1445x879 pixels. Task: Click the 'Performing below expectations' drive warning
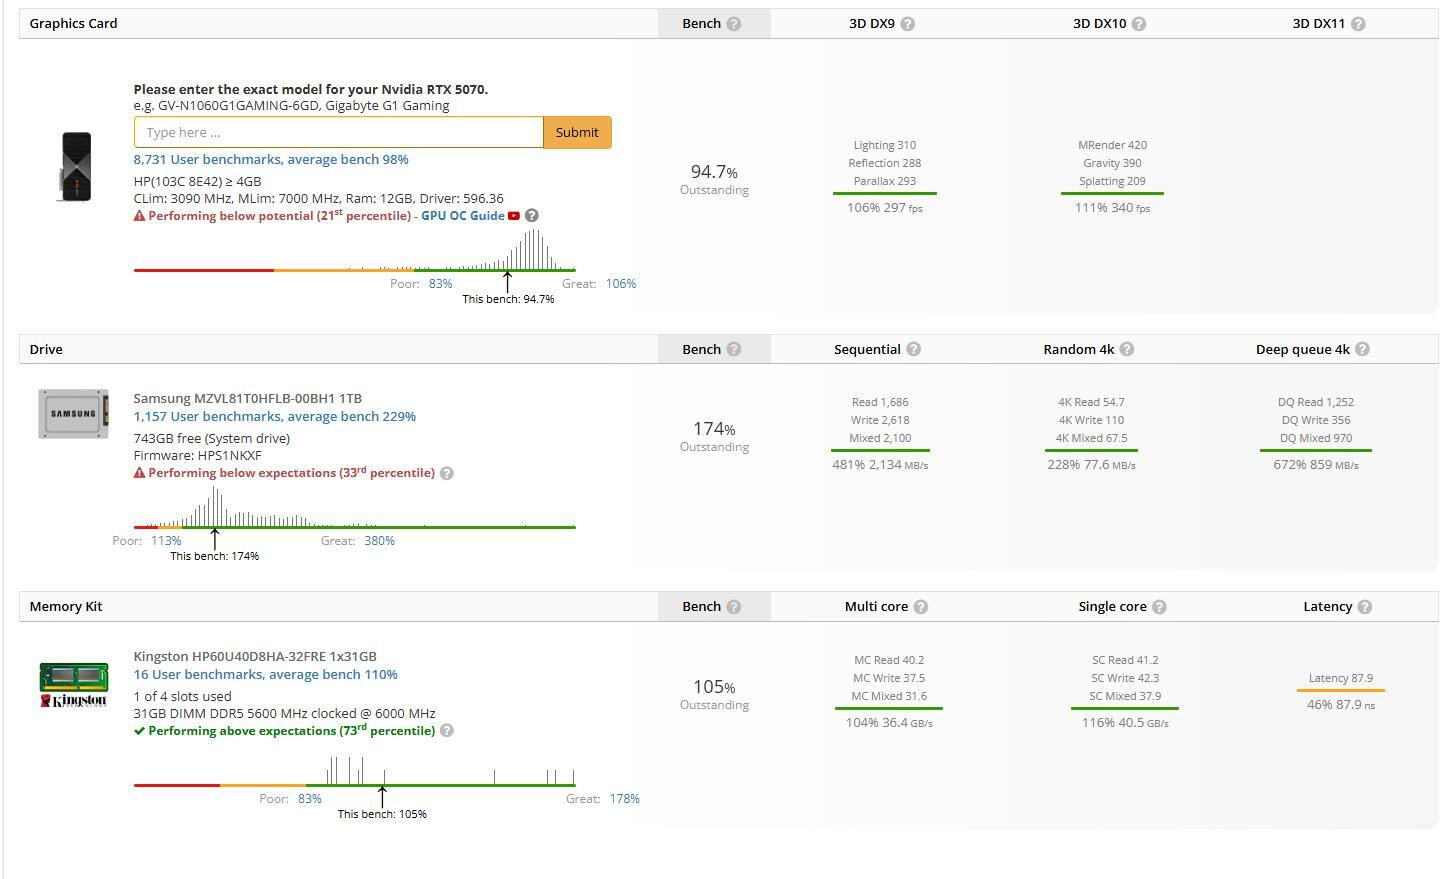pyautogui.click(x=284, y=473)
